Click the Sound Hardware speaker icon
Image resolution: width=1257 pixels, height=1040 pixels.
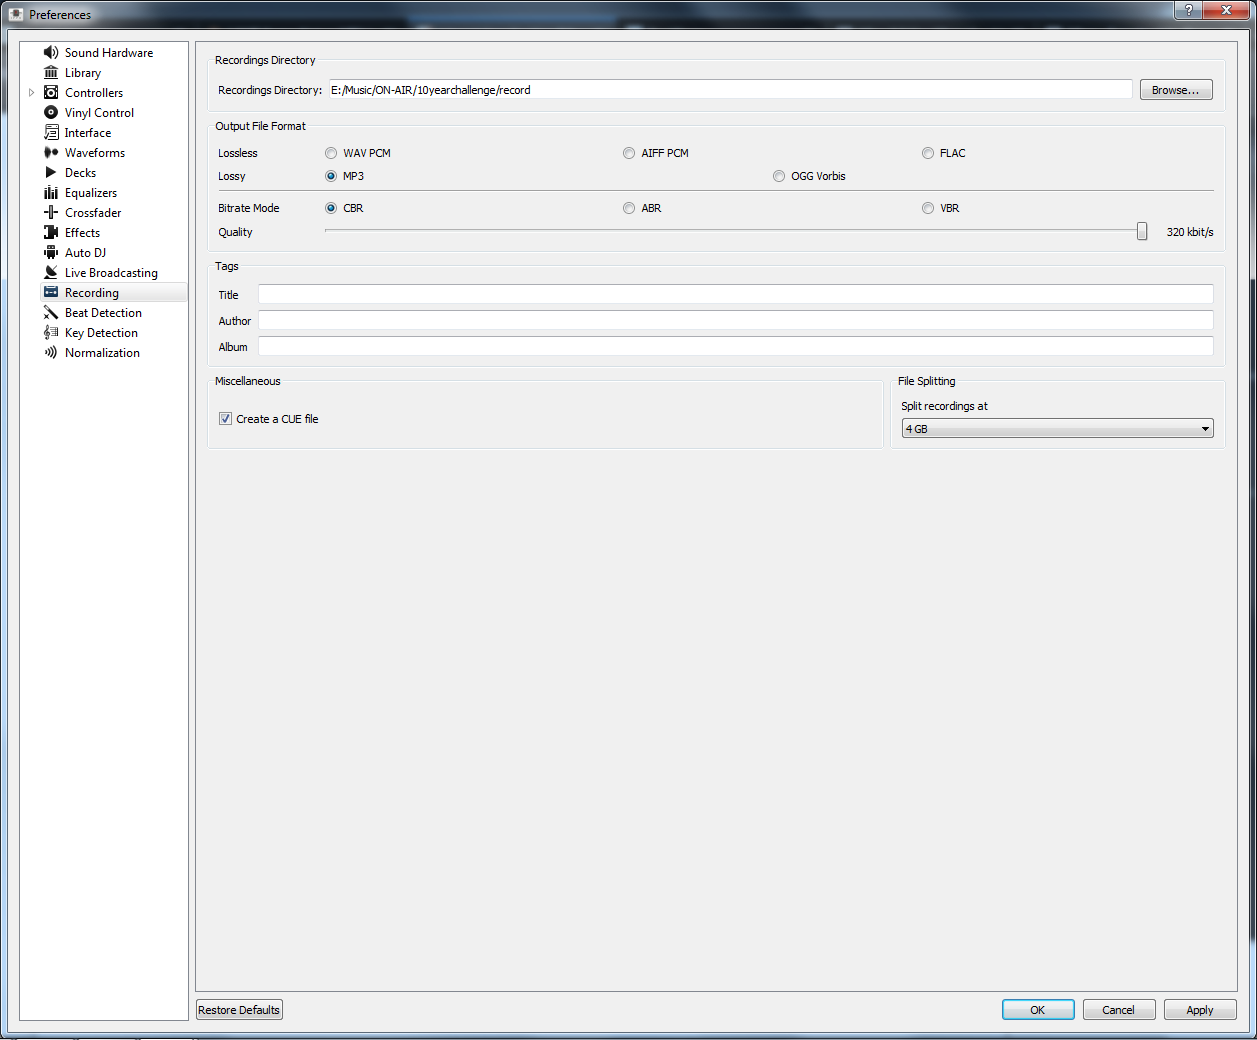(x=51, y=53)
